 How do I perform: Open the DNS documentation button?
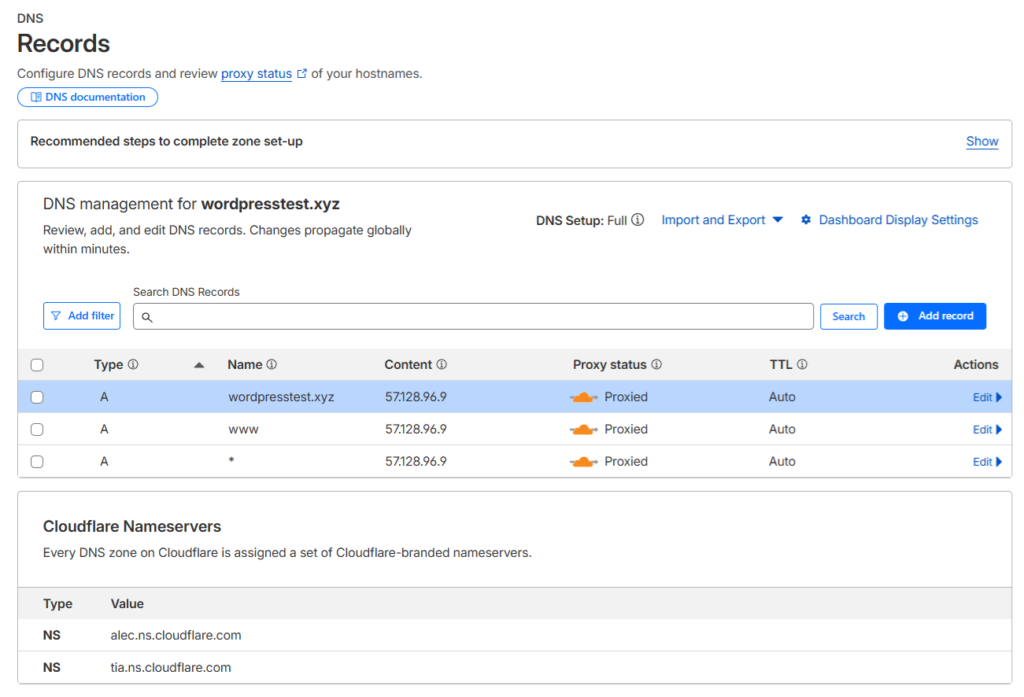[88, 97]
